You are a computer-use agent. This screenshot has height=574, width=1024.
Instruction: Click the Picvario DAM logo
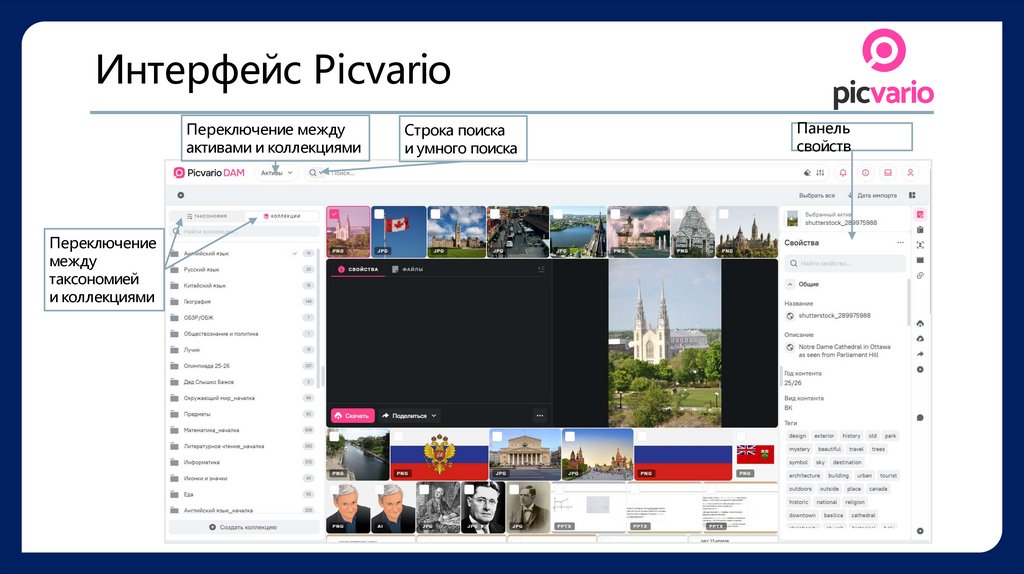pos(209,172)
